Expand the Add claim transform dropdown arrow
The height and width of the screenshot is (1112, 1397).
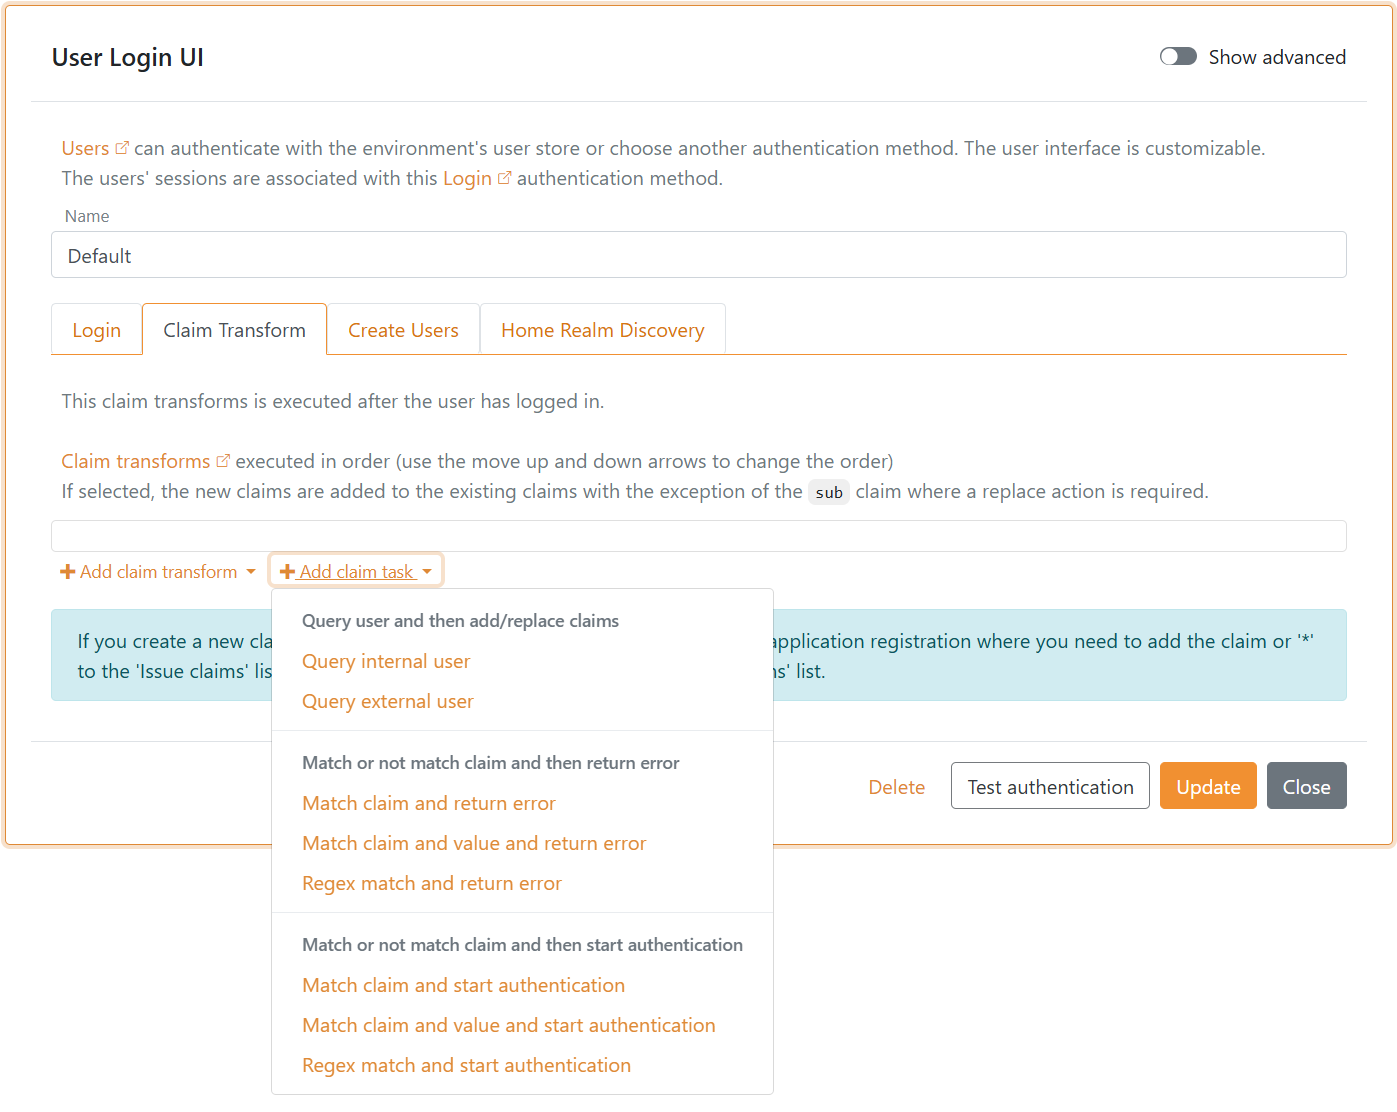[251, 572]
